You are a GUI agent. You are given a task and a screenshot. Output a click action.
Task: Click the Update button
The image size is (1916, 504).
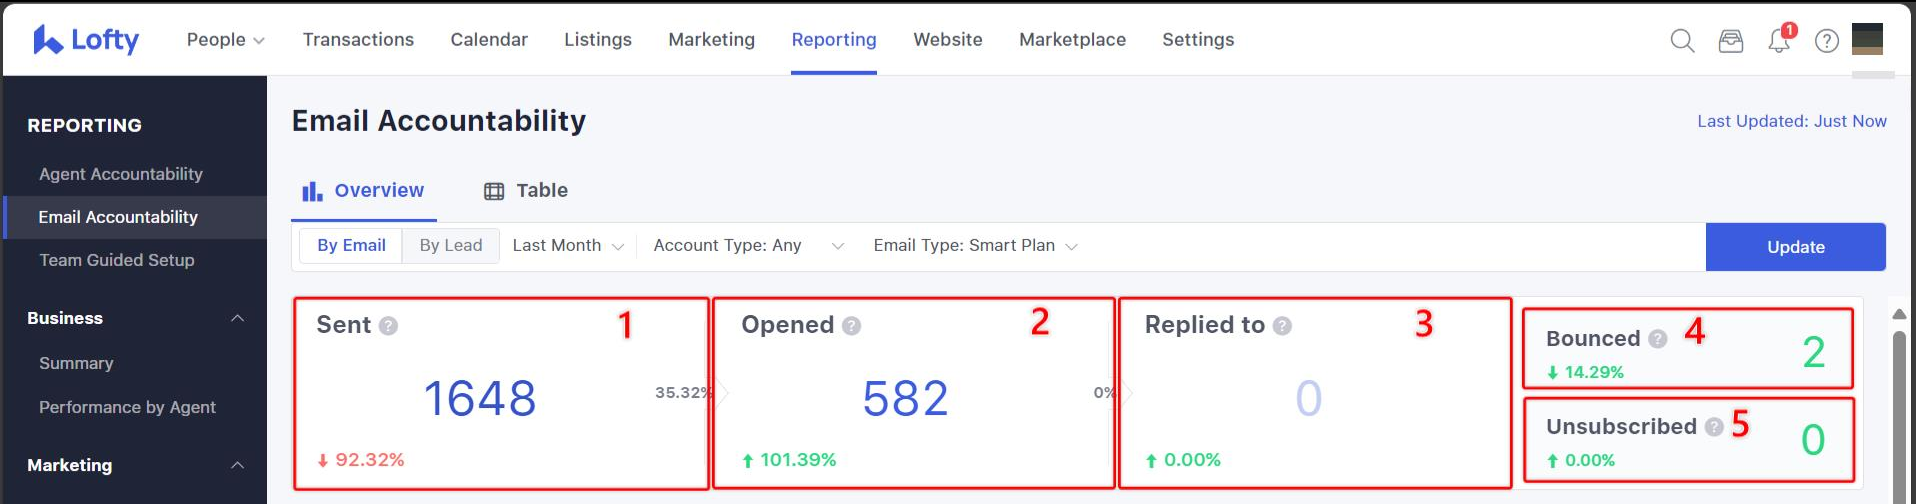point(1795,247)
